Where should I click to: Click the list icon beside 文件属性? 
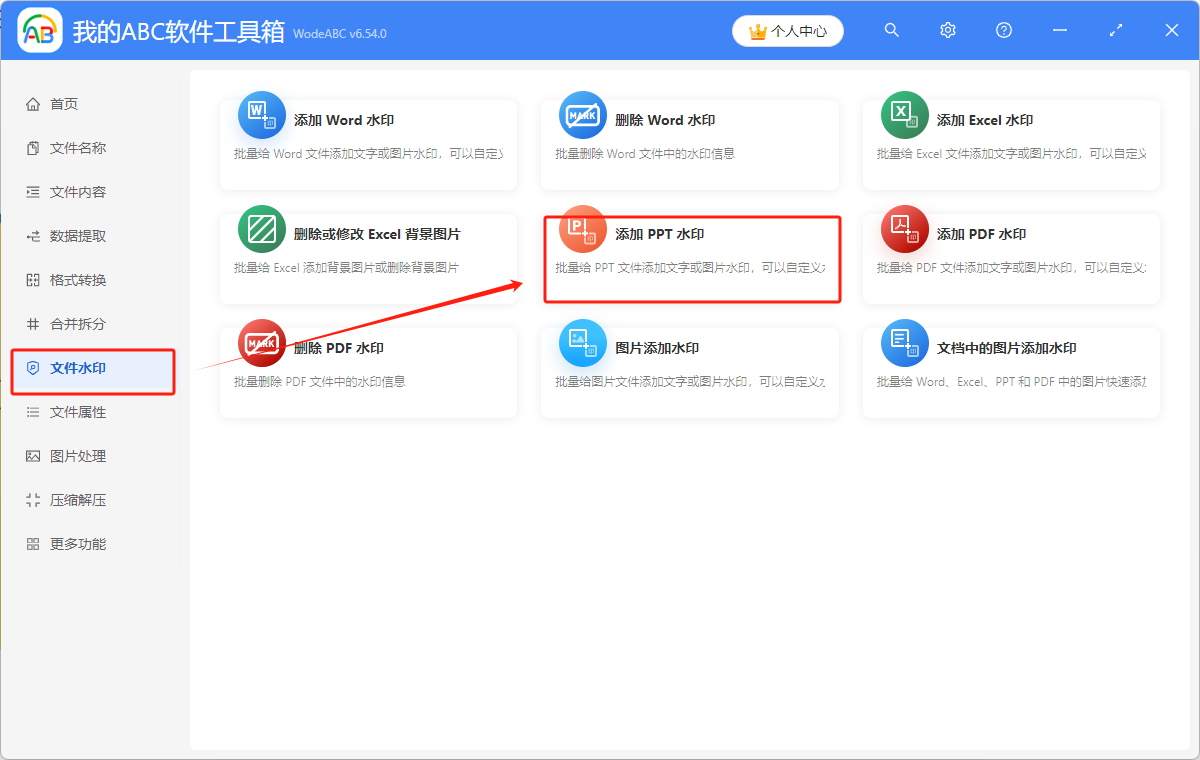tap(33, 412)
